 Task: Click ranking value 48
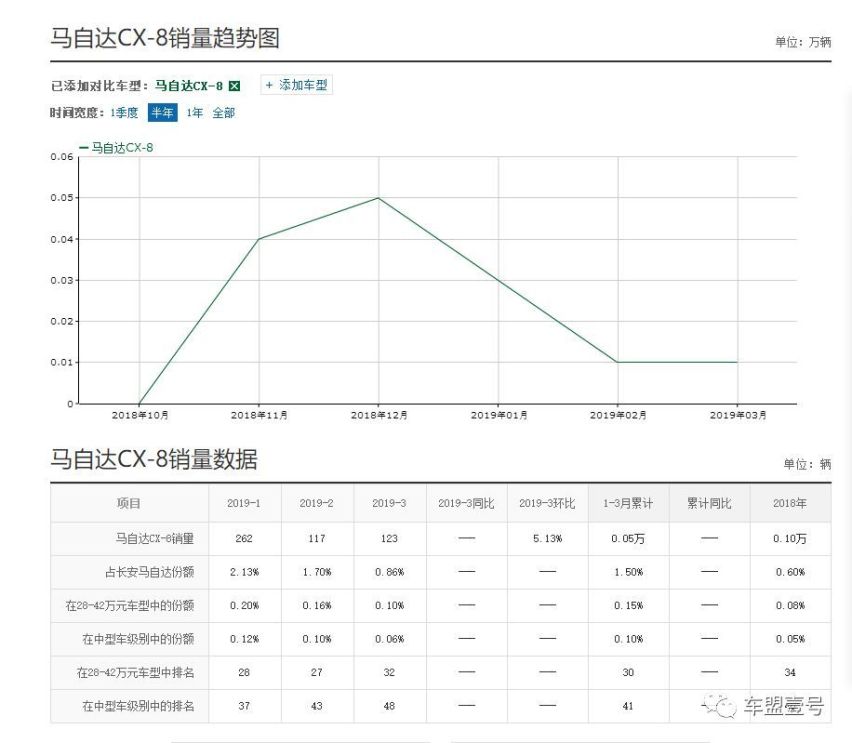click(389, 706)
